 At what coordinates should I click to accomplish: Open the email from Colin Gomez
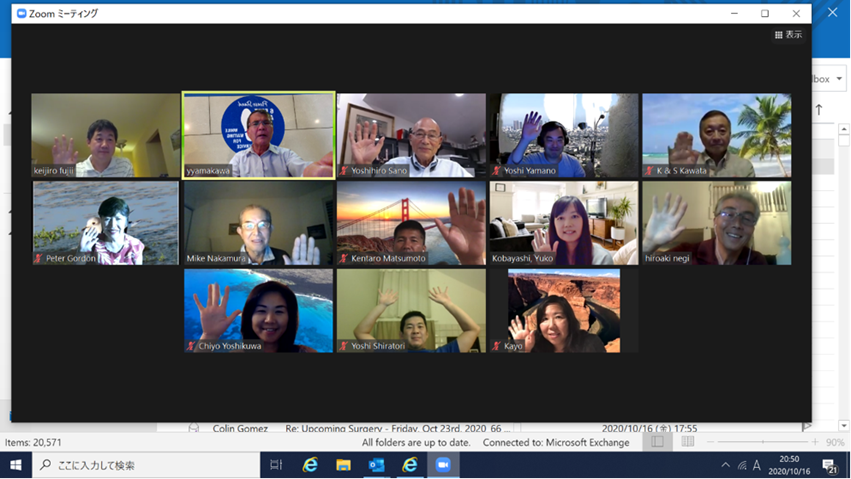[400, 429]
